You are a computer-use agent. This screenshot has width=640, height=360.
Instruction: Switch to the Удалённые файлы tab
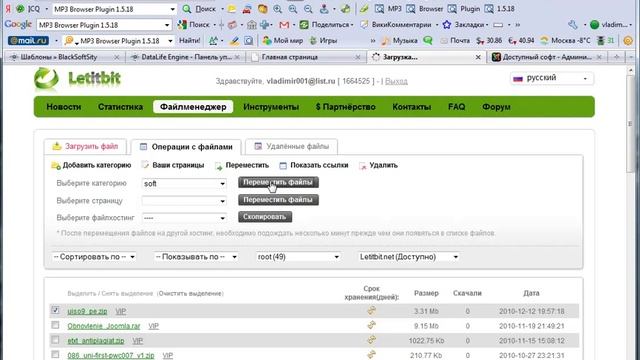click(x=291, y=147)
